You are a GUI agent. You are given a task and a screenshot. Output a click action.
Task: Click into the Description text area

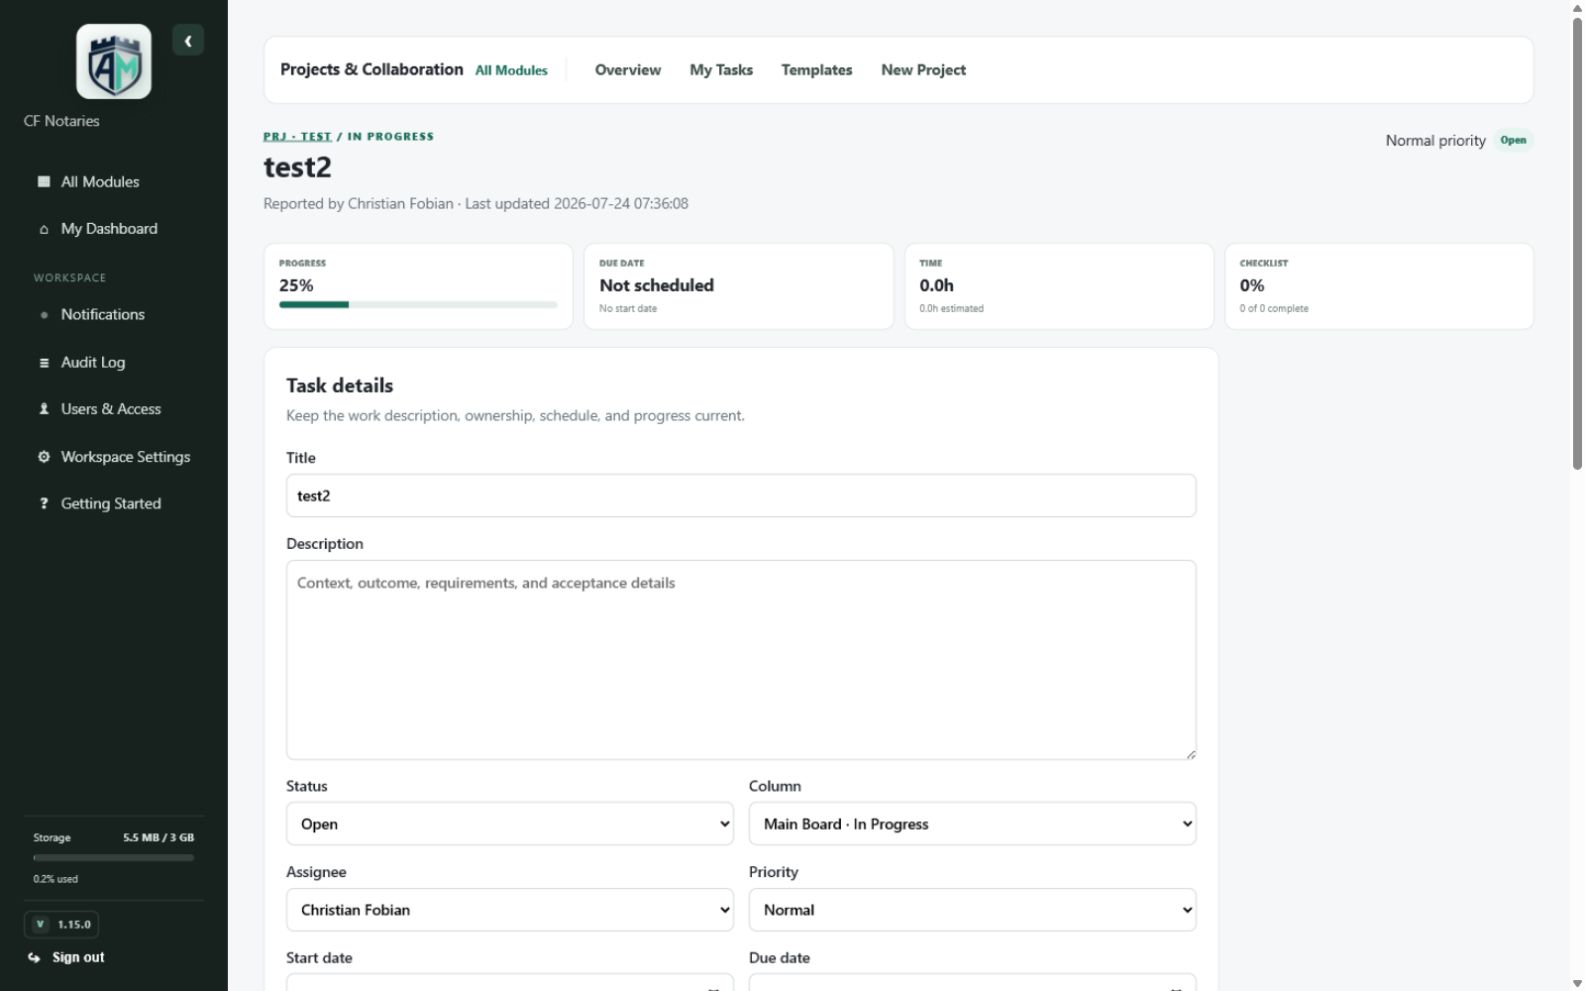tap(741, 660)
